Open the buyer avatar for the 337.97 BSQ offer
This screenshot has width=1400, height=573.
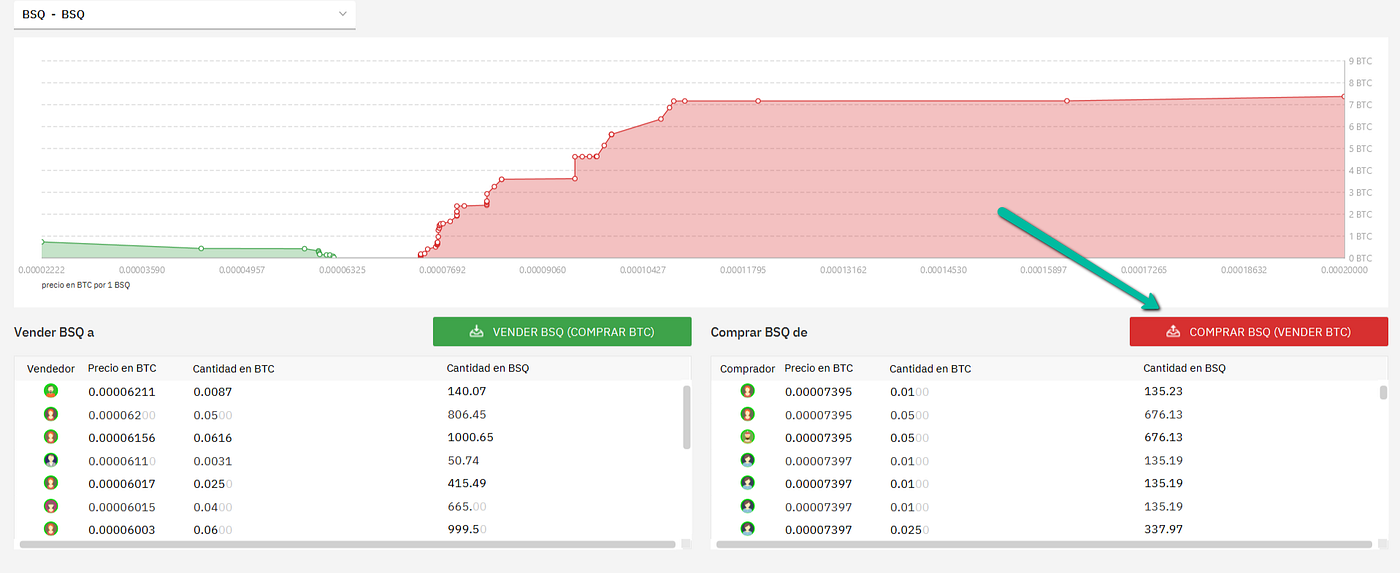[747, 529]
